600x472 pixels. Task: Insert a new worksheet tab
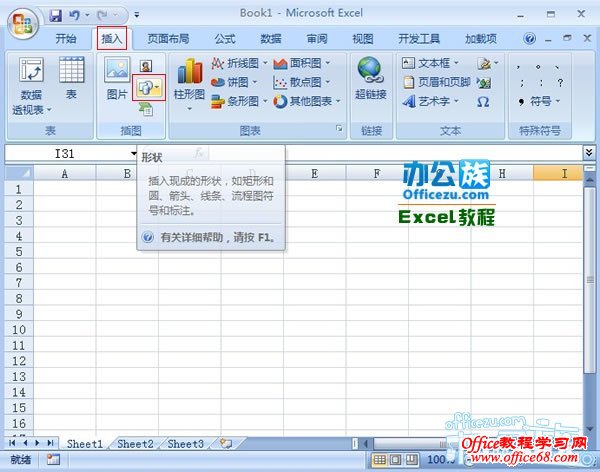pyautogui.click(x=226, y=444)
